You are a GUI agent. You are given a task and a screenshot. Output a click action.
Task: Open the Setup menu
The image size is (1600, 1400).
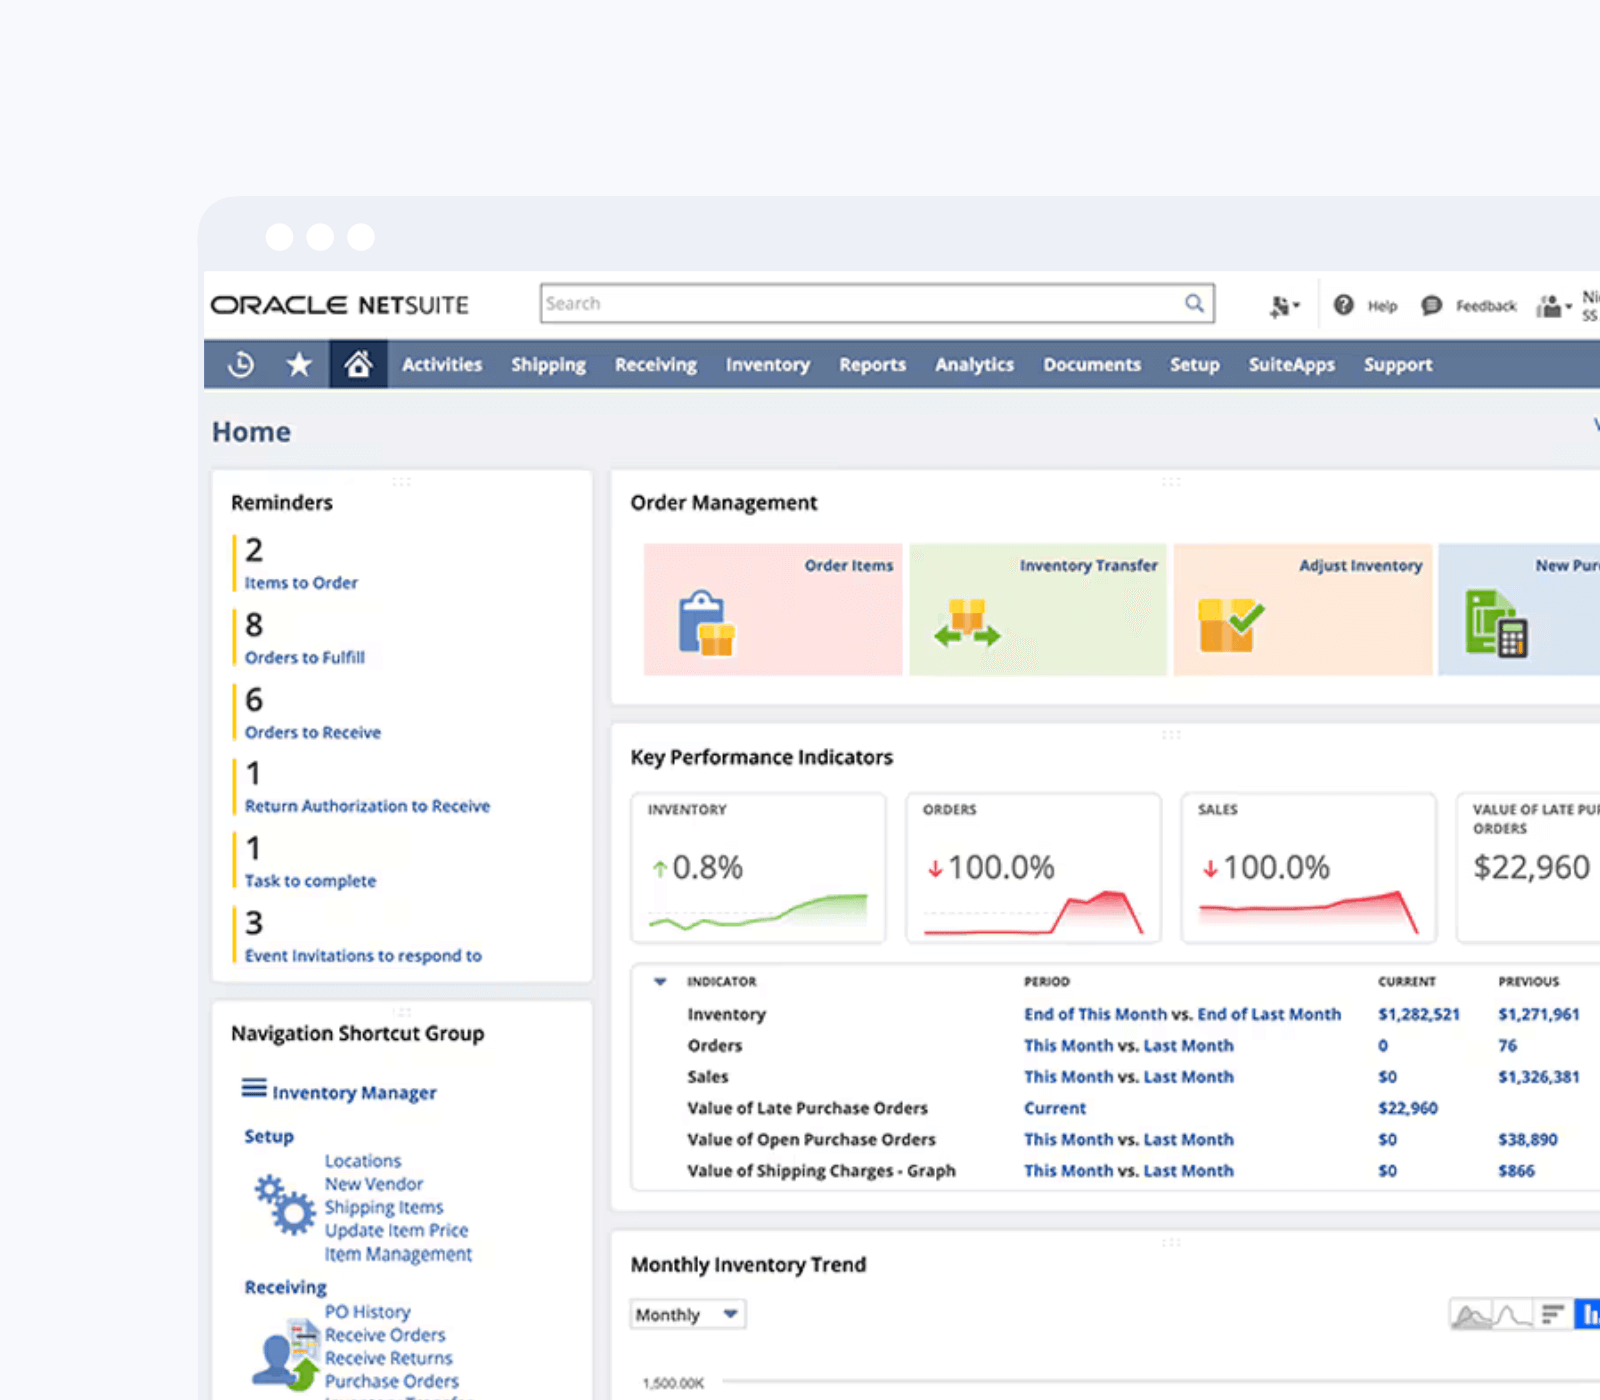[x=1195, y=365]
